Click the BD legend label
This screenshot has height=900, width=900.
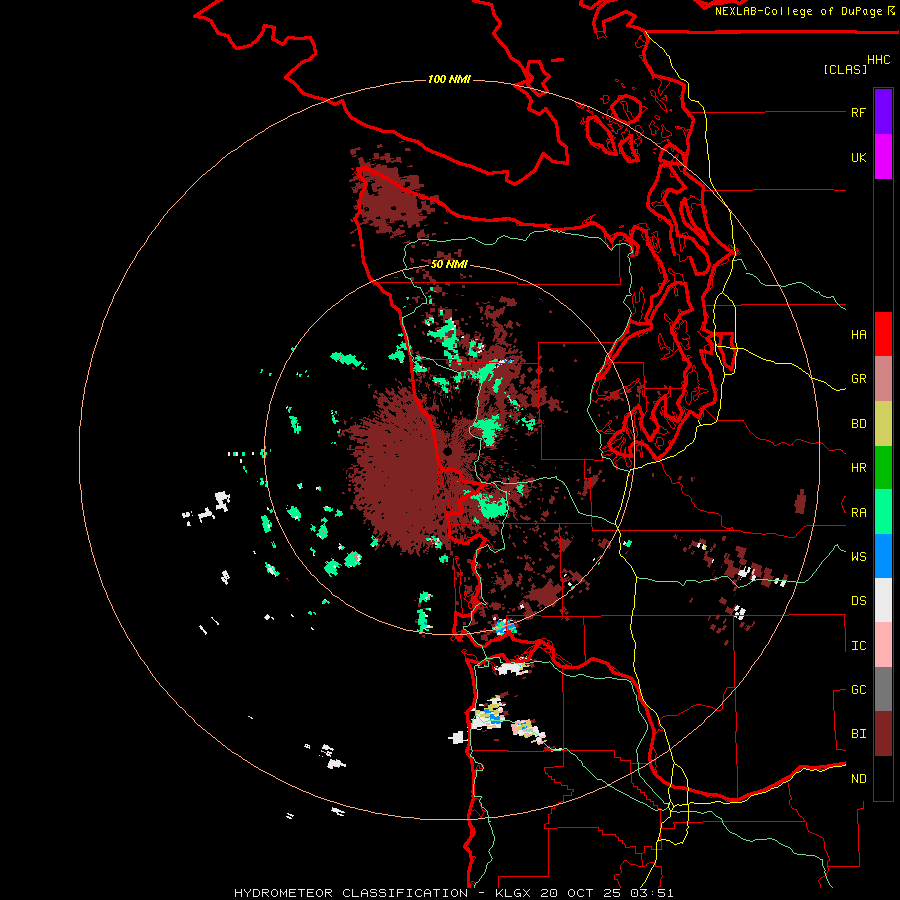pos(858,424)
